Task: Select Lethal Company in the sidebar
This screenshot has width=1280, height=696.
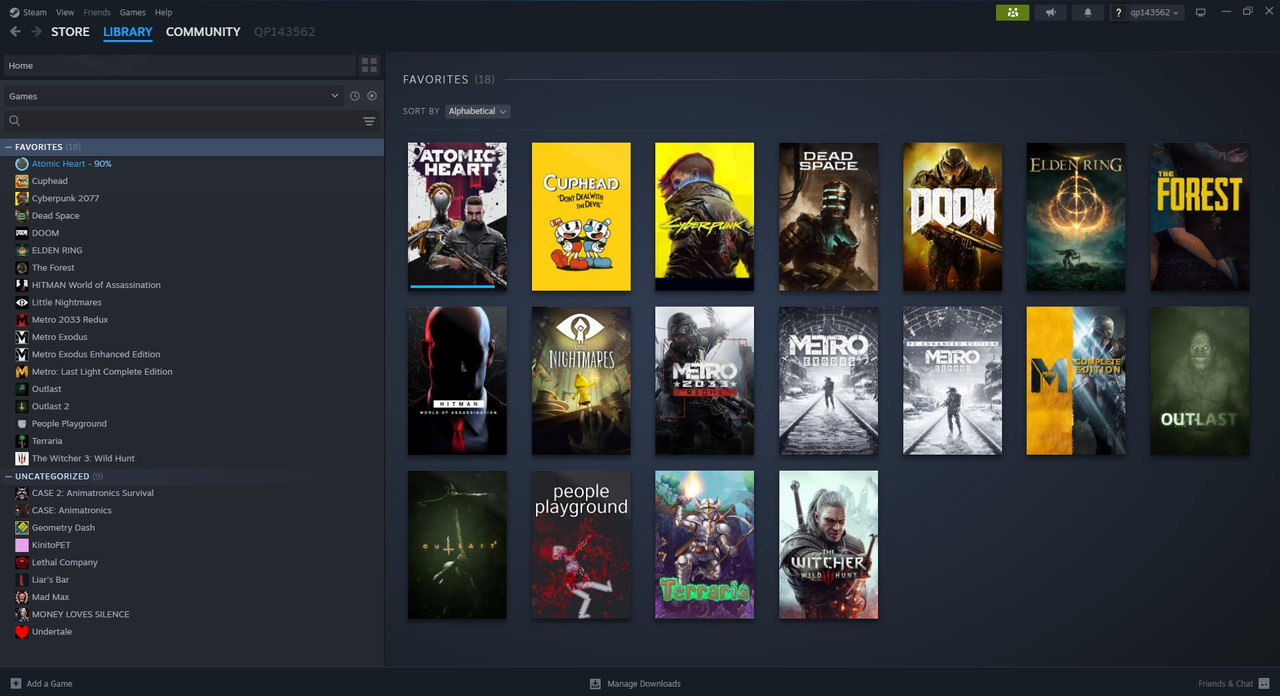Action: [192, 562]
